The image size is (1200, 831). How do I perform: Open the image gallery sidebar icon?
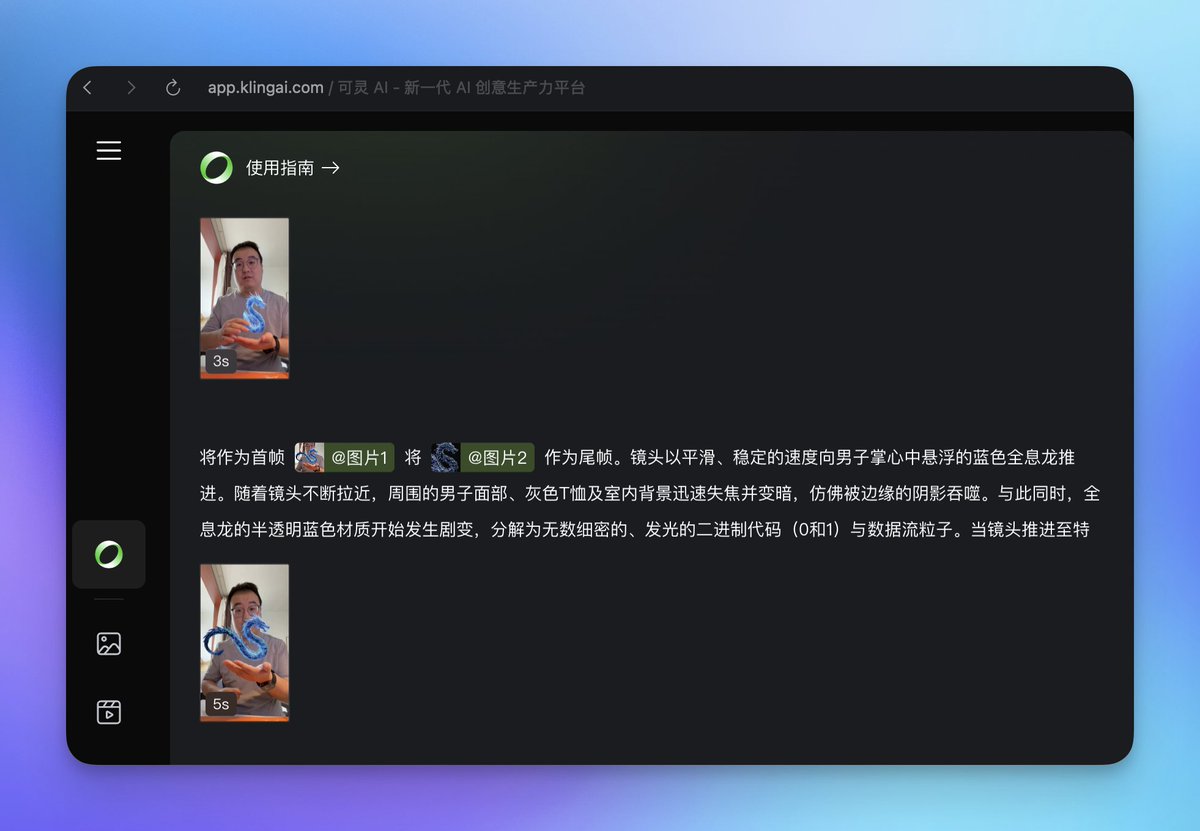109,643
